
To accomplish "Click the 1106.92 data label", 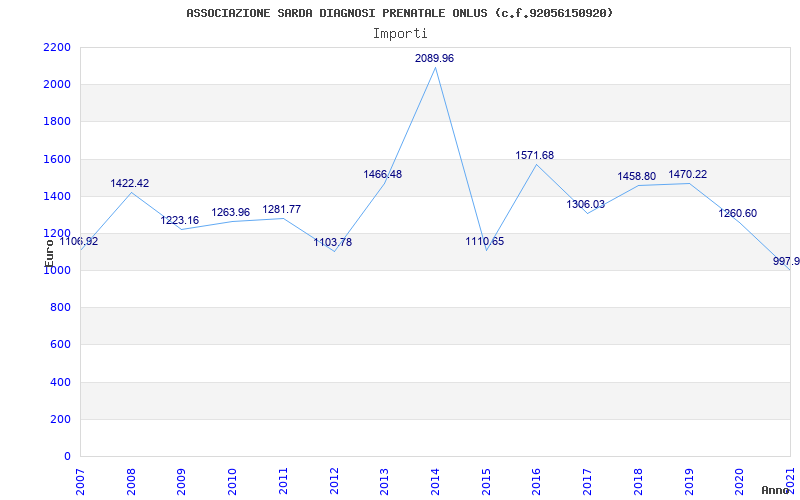I will pos(79,242).
